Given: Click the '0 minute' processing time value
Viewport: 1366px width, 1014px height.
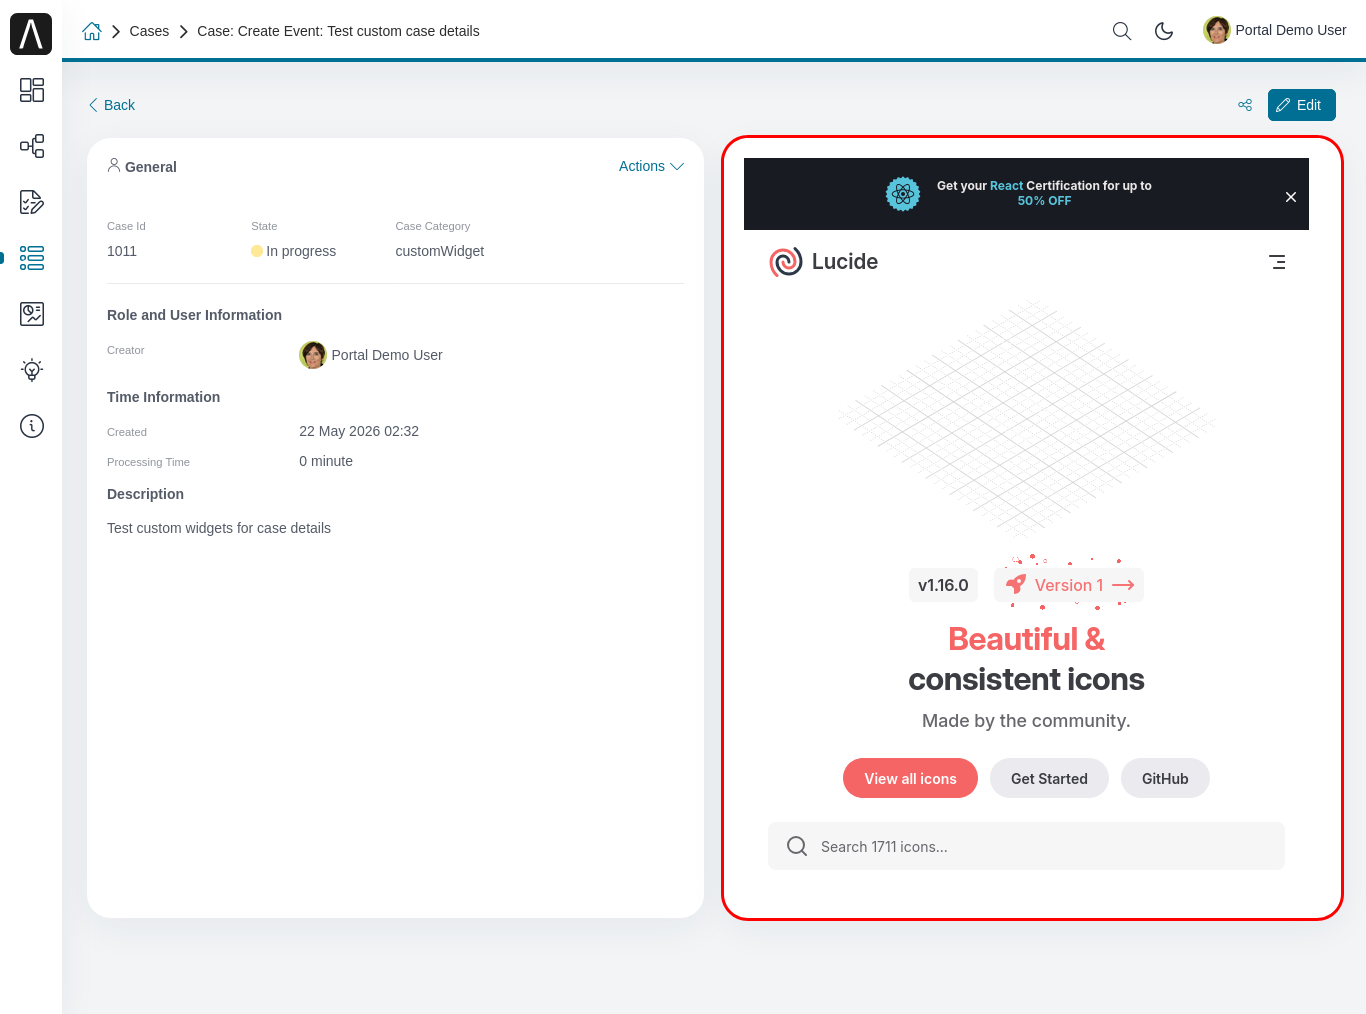Looking at the screenshot, I should tap(326, 461).
